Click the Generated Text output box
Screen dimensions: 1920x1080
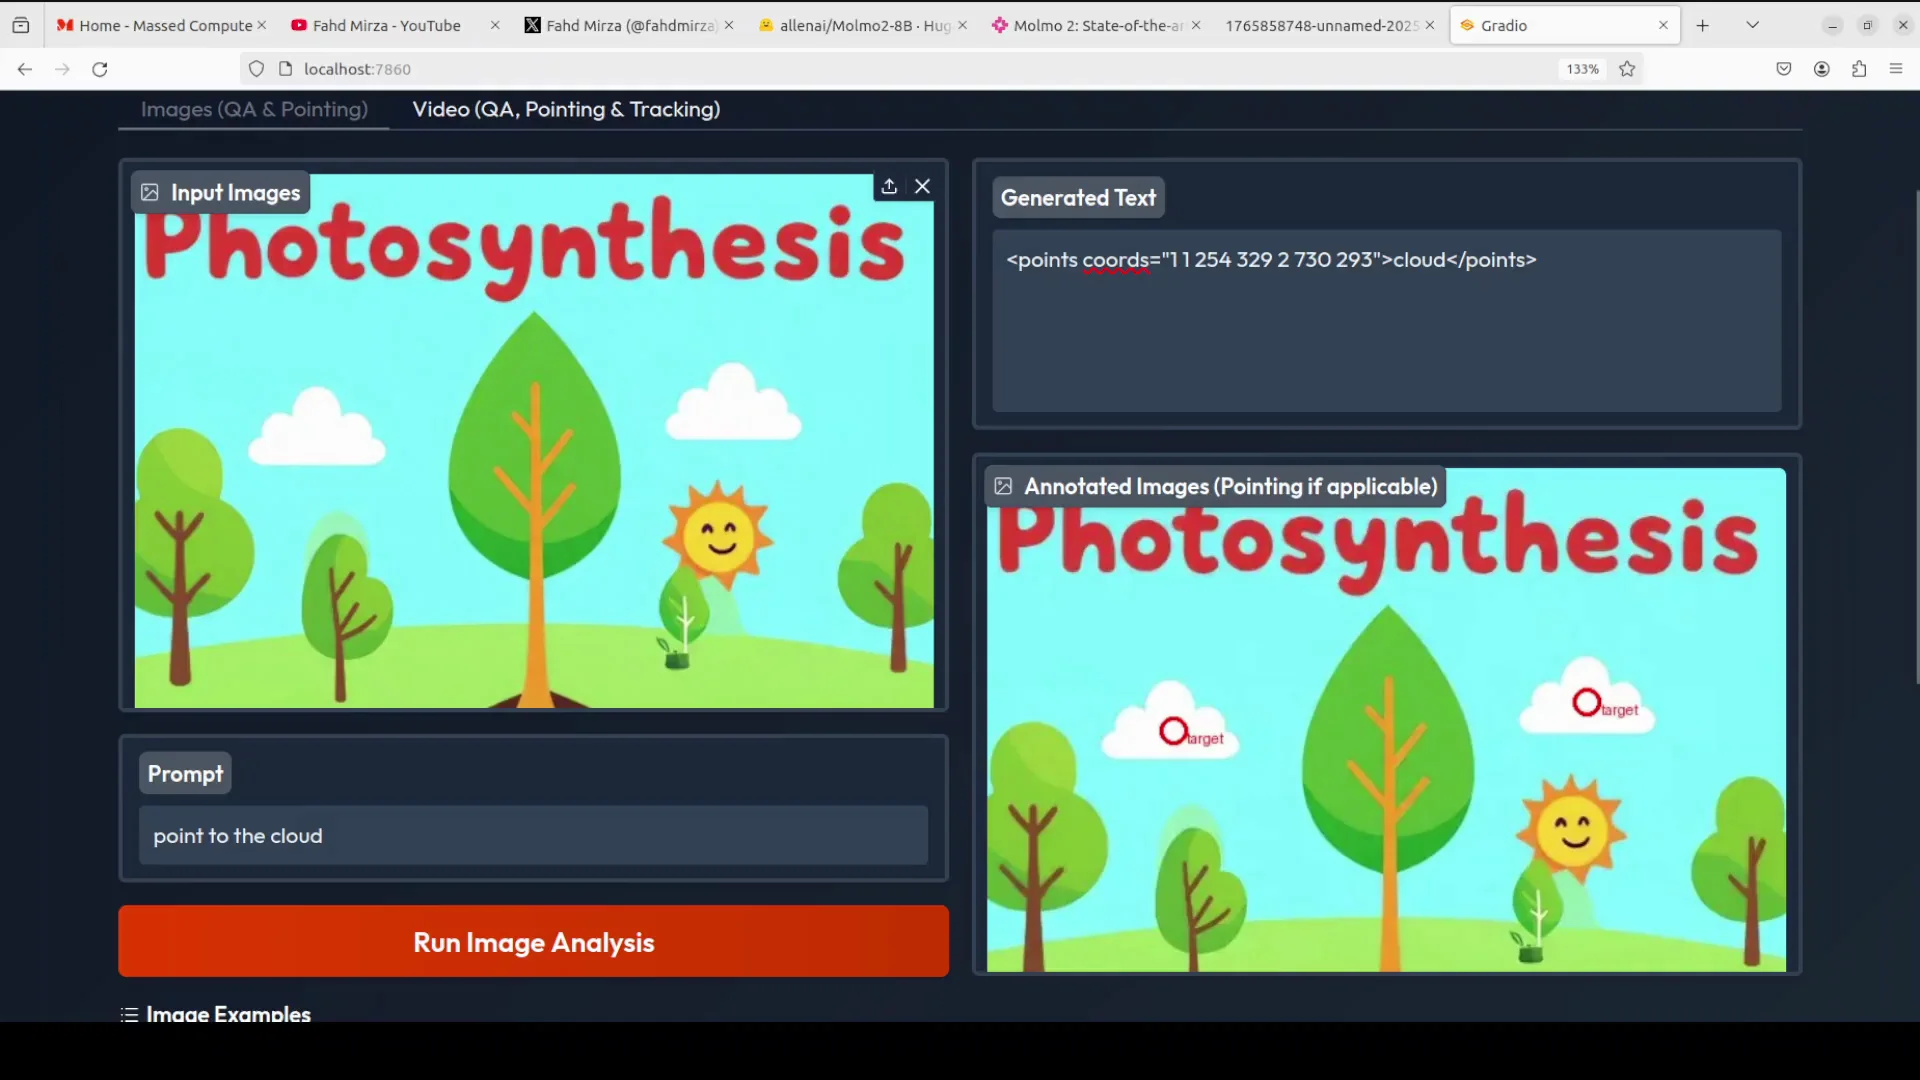point(1386,320)
